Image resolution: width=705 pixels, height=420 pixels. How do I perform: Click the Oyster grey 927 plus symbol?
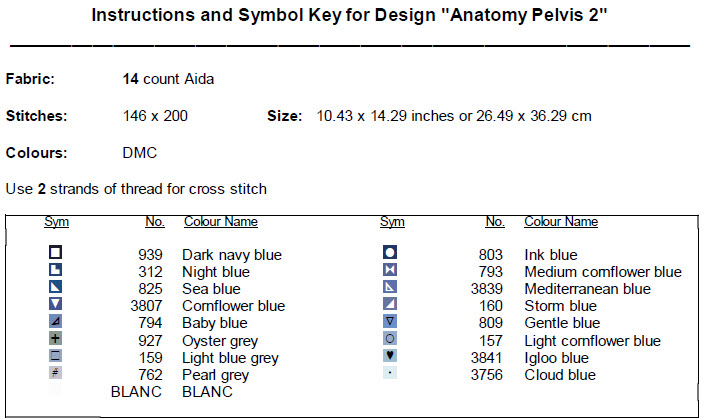point(56,339)
